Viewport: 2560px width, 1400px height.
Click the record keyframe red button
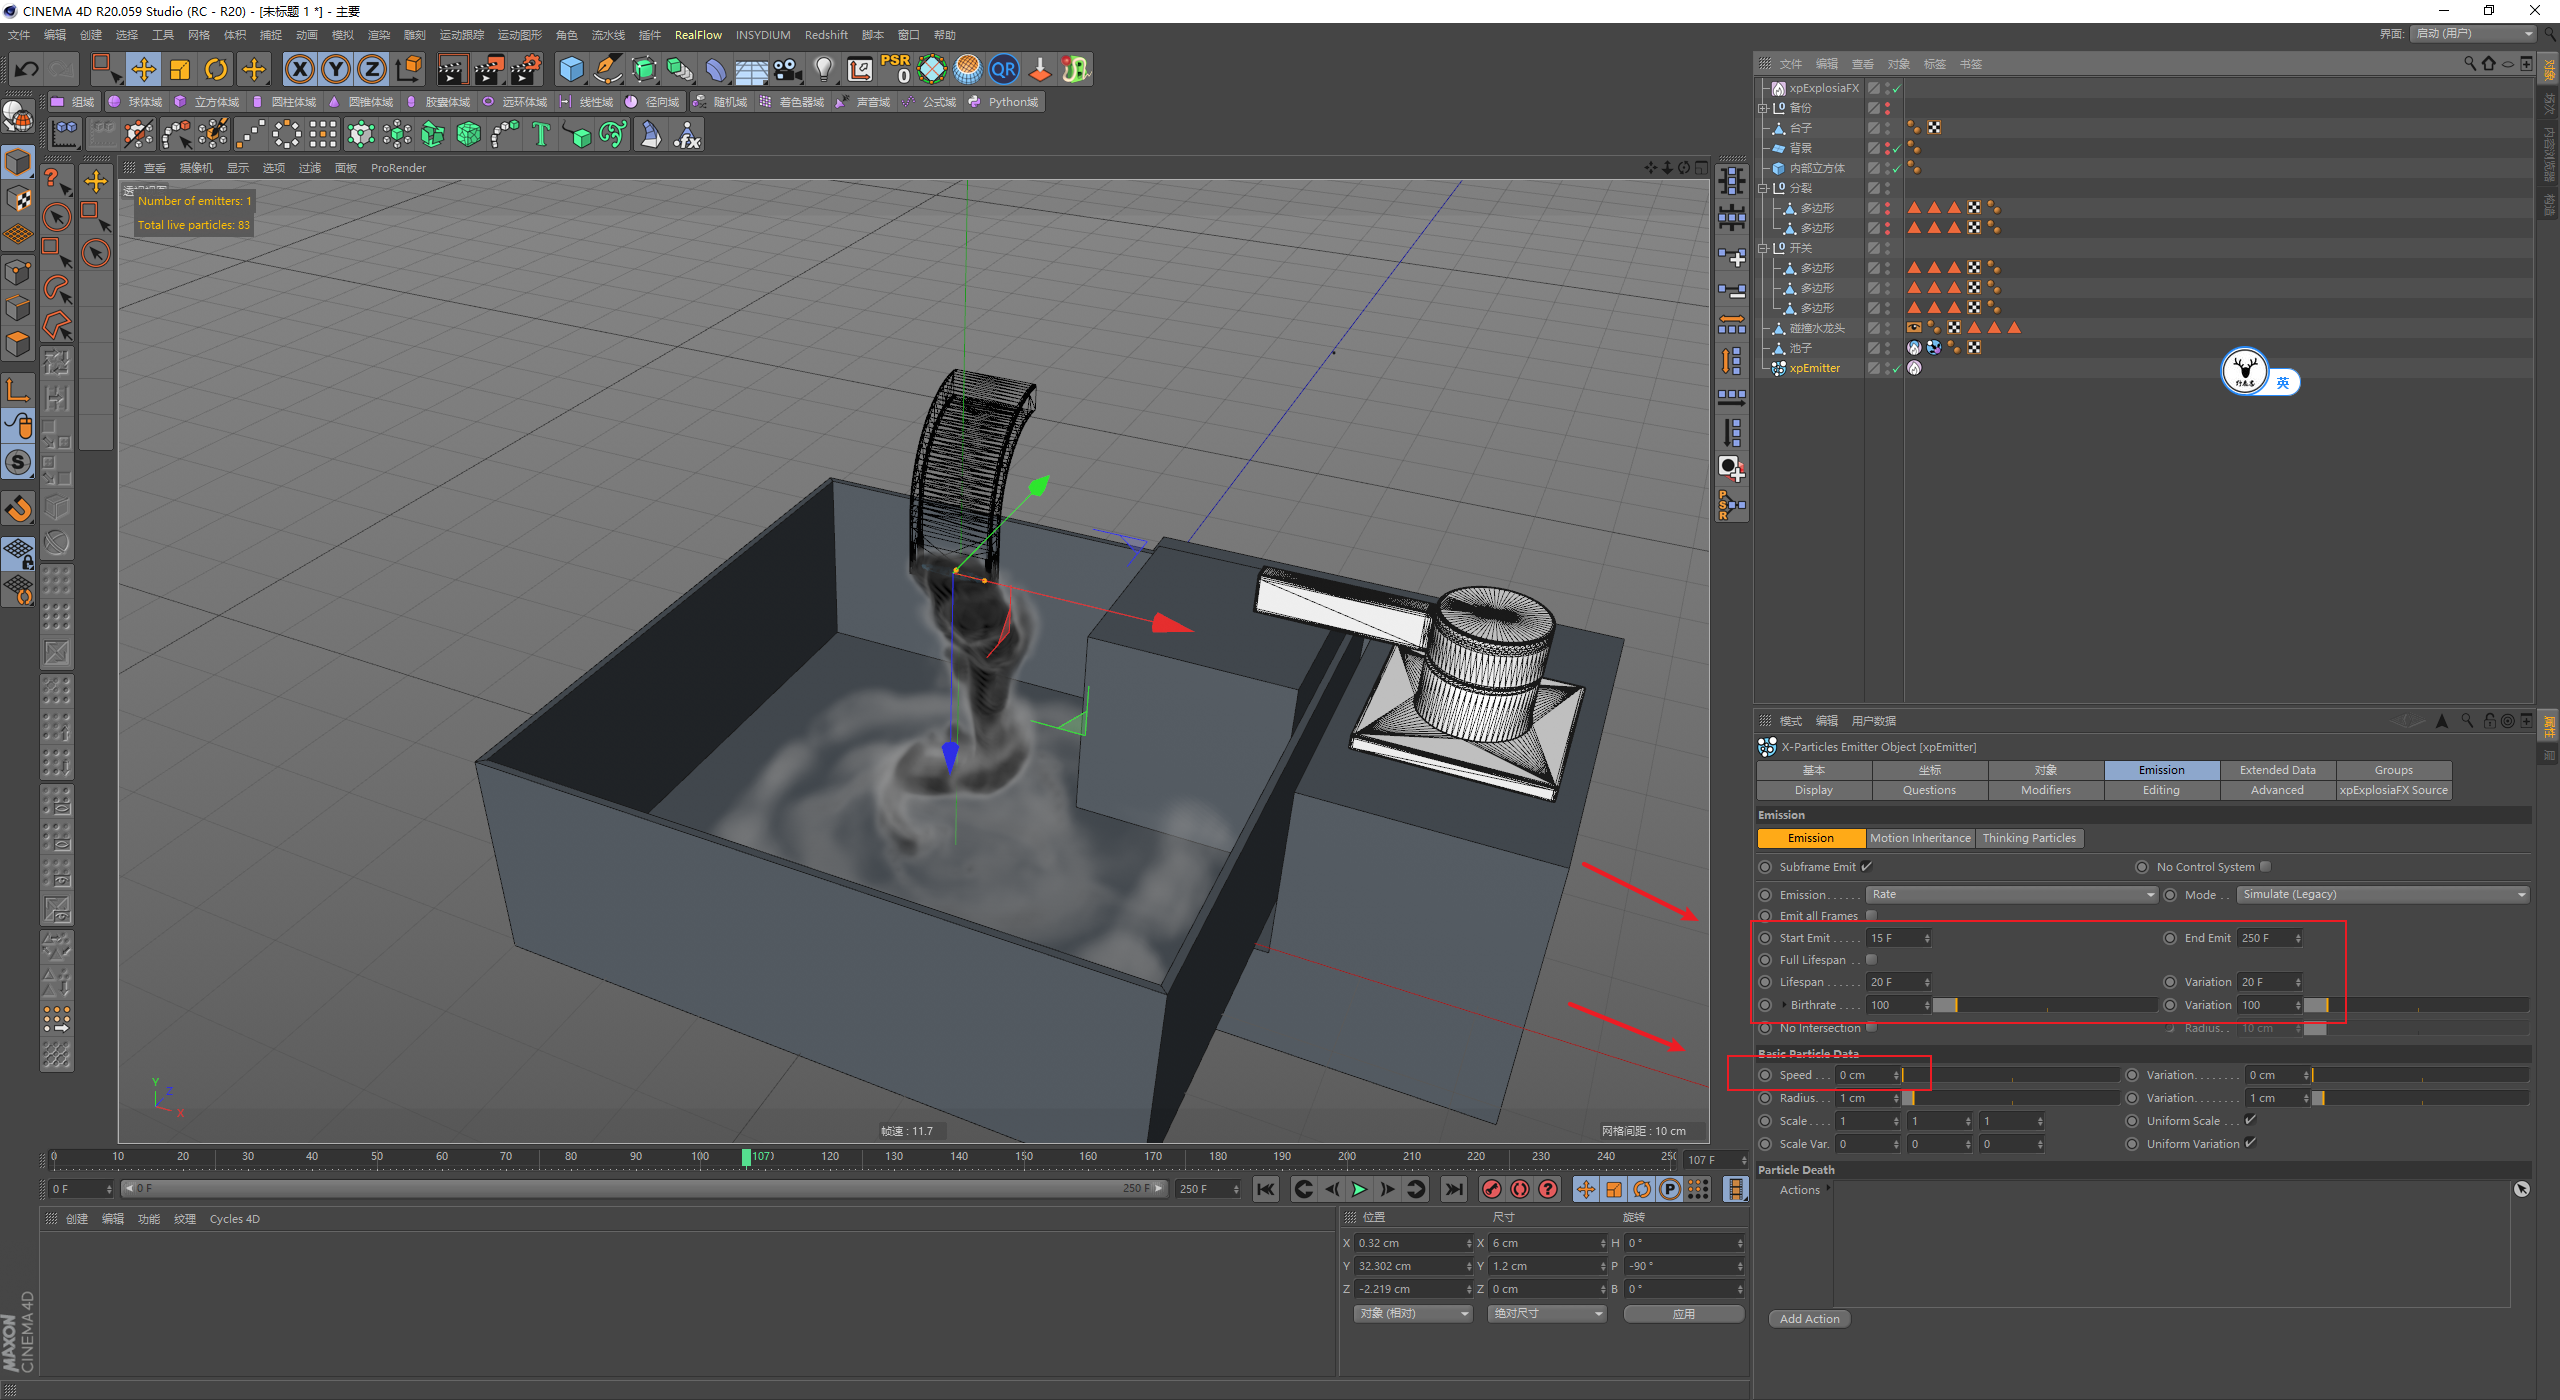point(1491,1189)
